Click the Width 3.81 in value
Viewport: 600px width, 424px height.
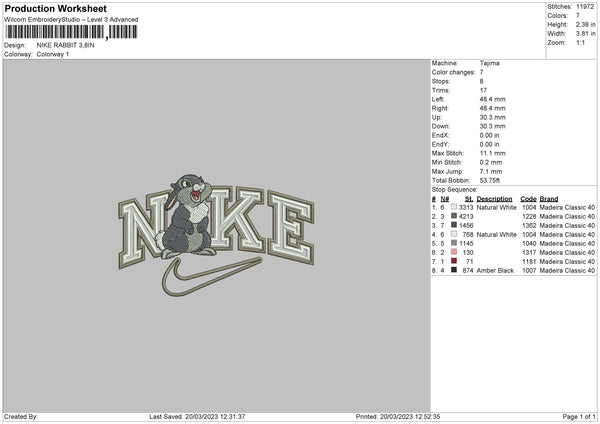(x=585, y=34)
